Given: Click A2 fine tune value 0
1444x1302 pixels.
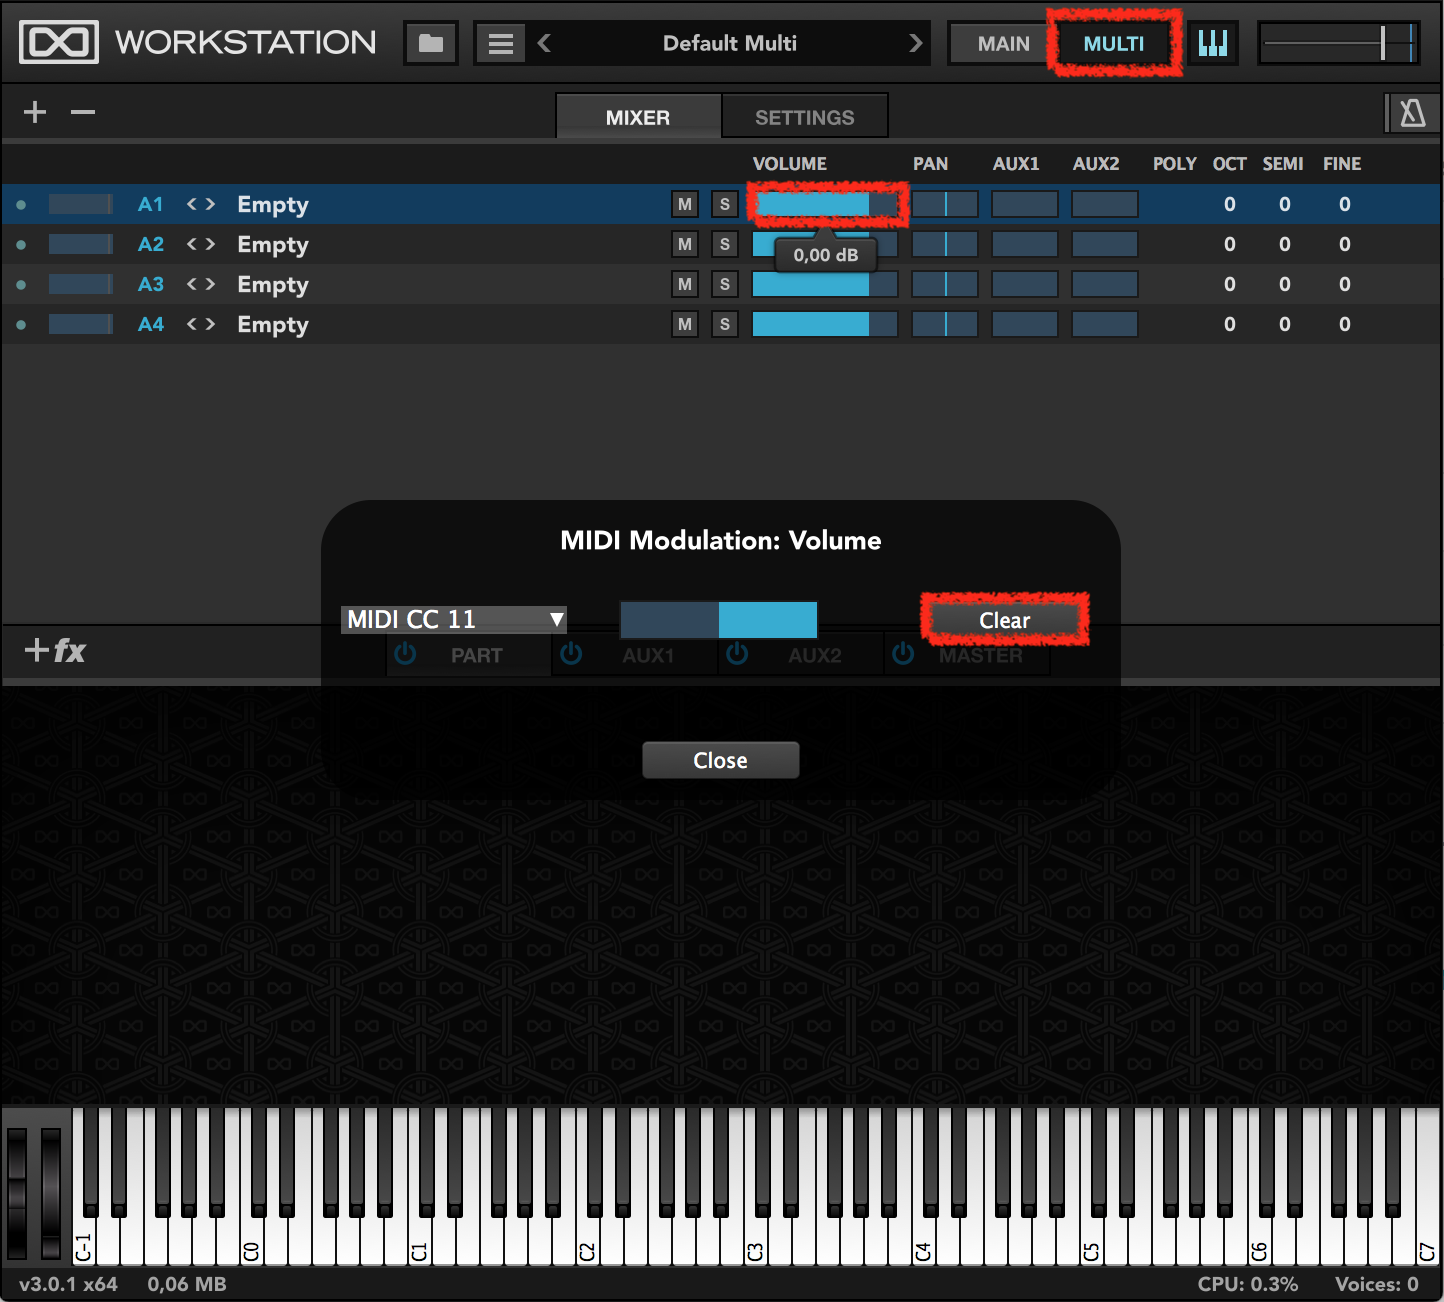Looking at the screenshot, I should point(1345,244).
